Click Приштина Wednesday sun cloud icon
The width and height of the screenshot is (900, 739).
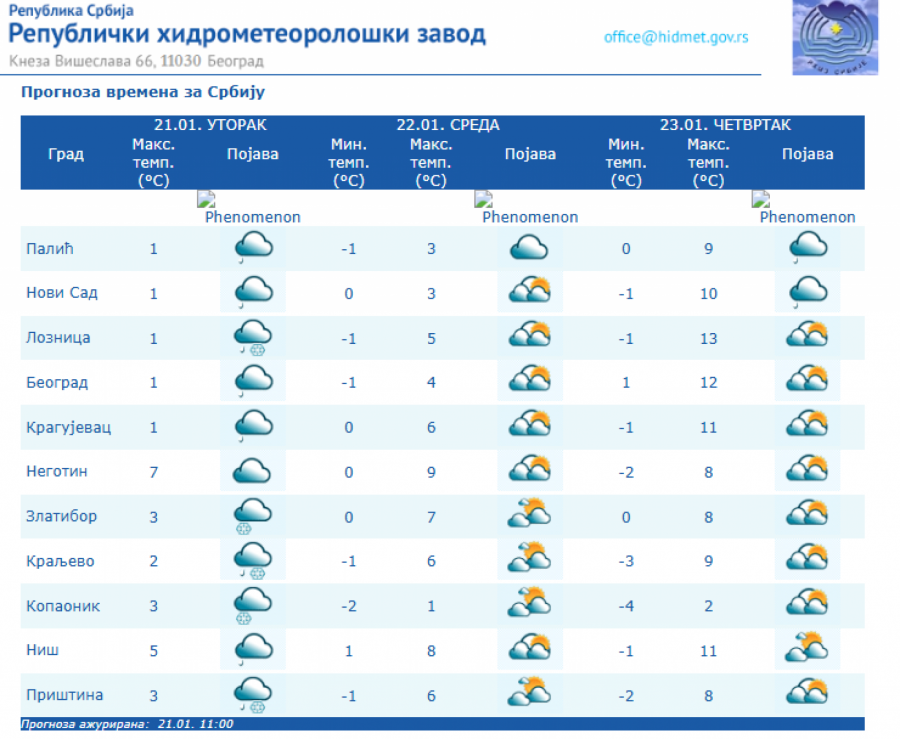tap(530, 694)
